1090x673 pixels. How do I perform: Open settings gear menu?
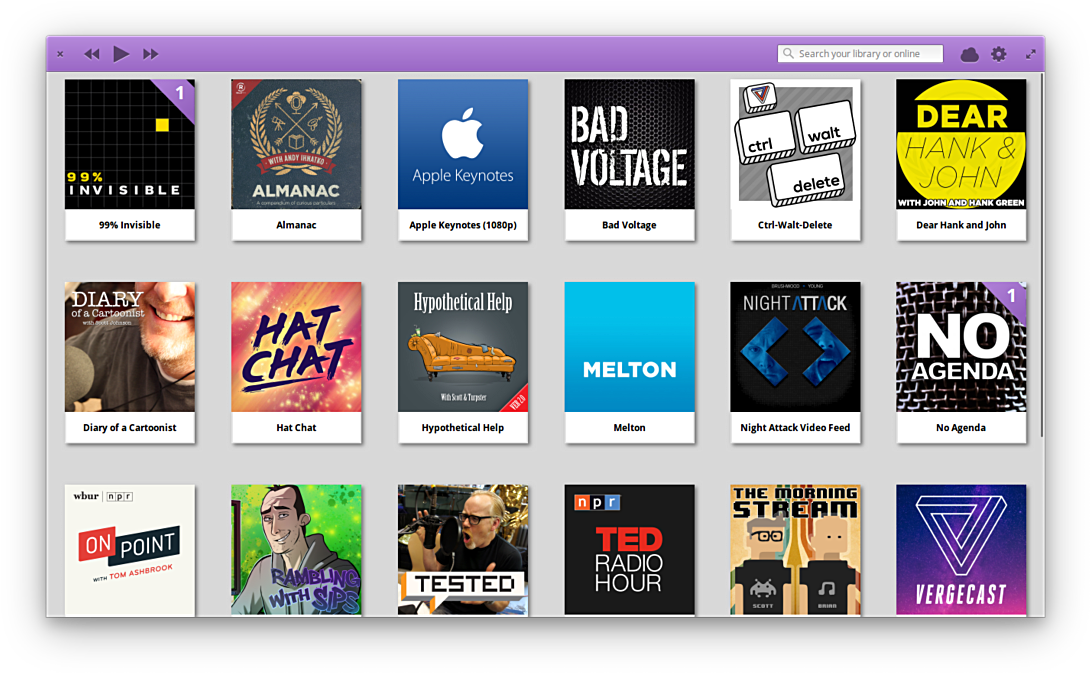999,54
